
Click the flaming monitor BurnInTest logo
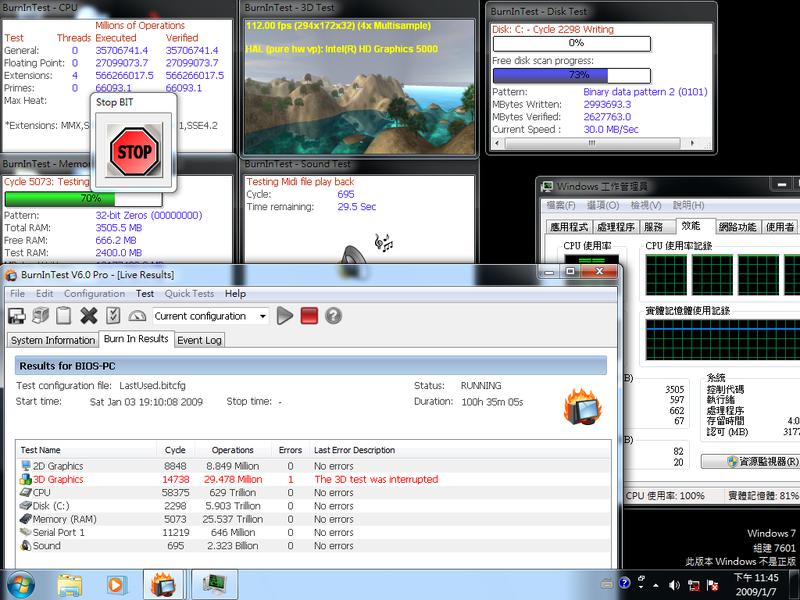[x=583, y=407]
